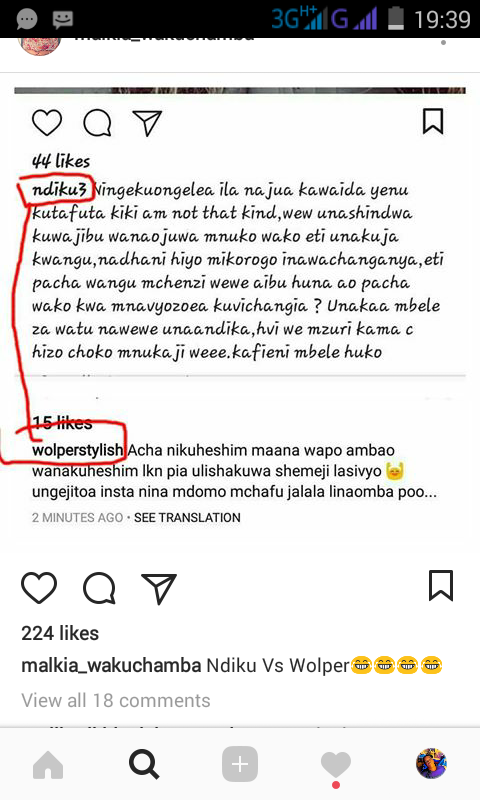
Task: Tap the upper bookmark icon in the image
Action: (433, 121)
